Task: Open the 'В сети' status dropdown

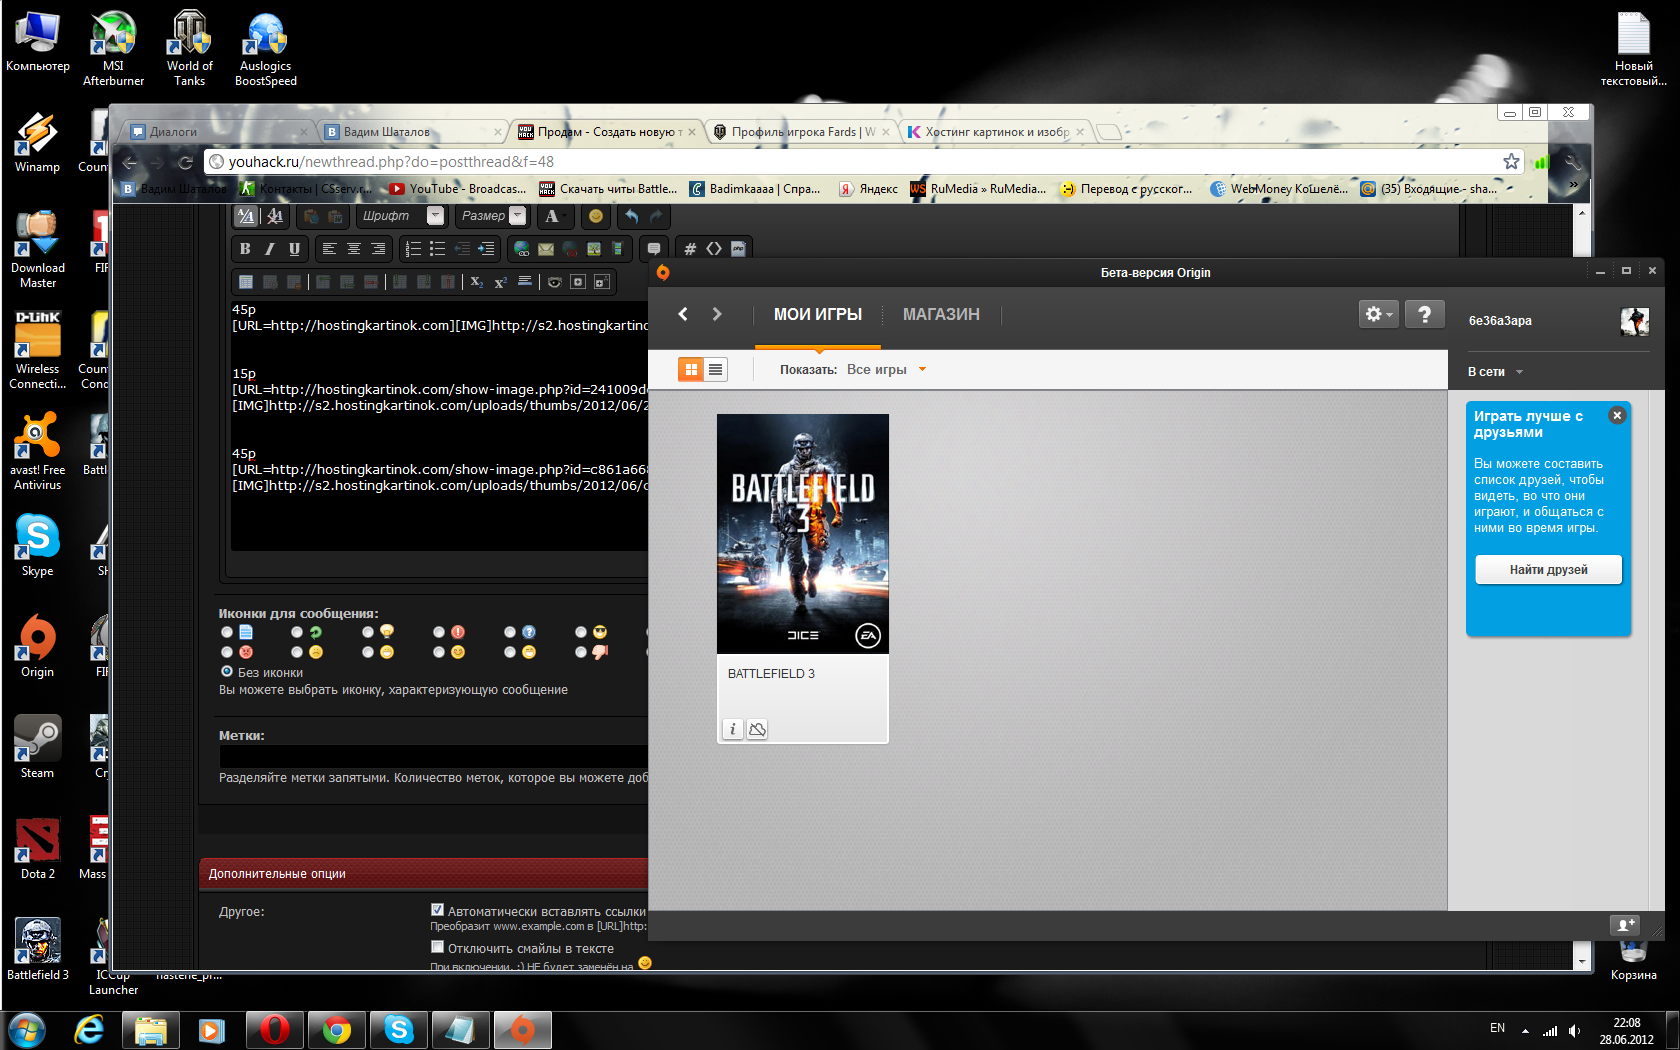Action: 1495,372
